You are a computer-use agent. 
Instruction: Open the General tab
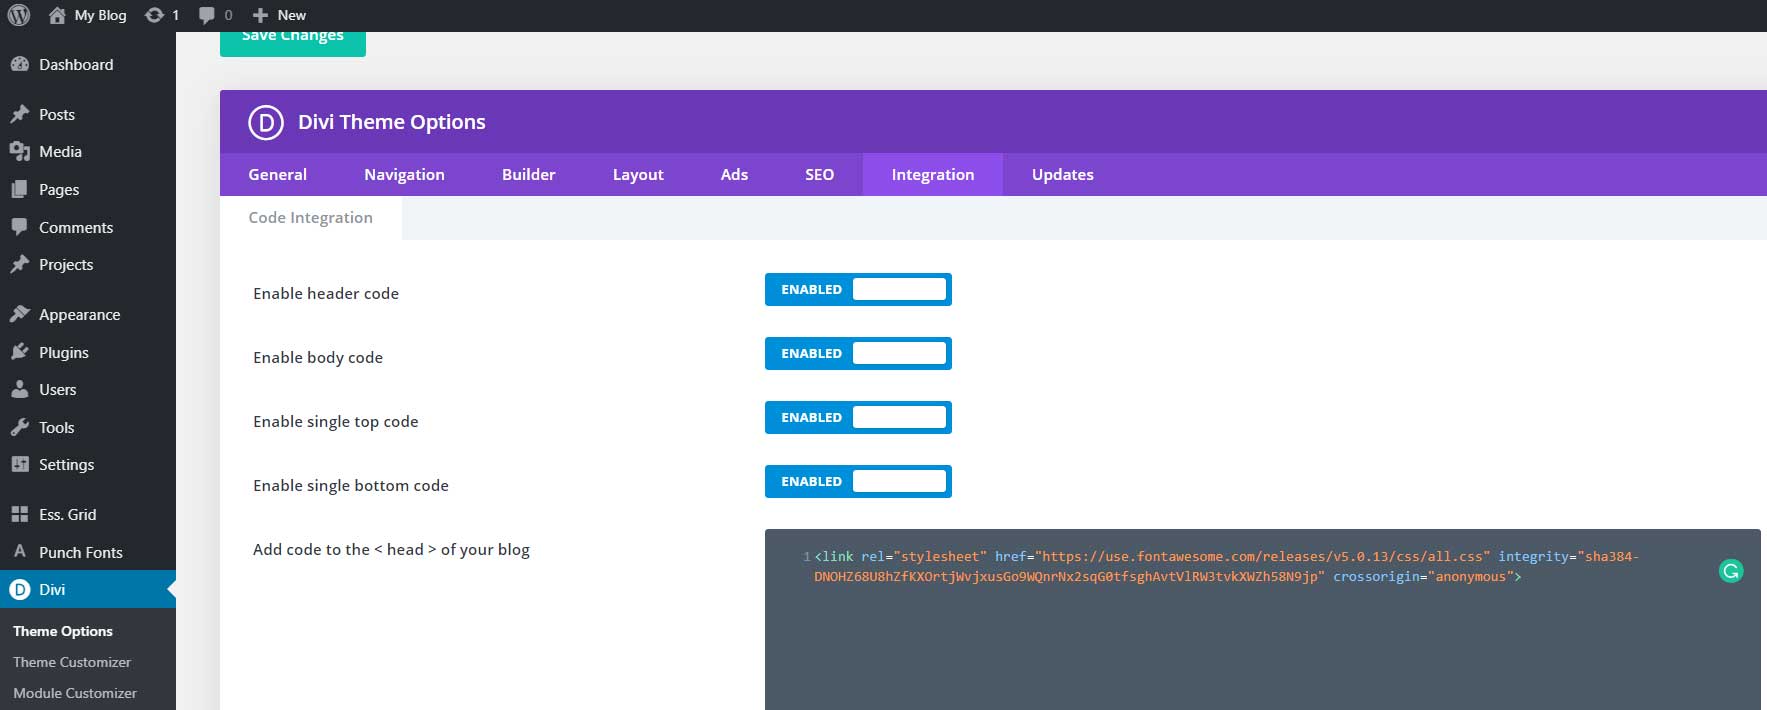[277, 174]
